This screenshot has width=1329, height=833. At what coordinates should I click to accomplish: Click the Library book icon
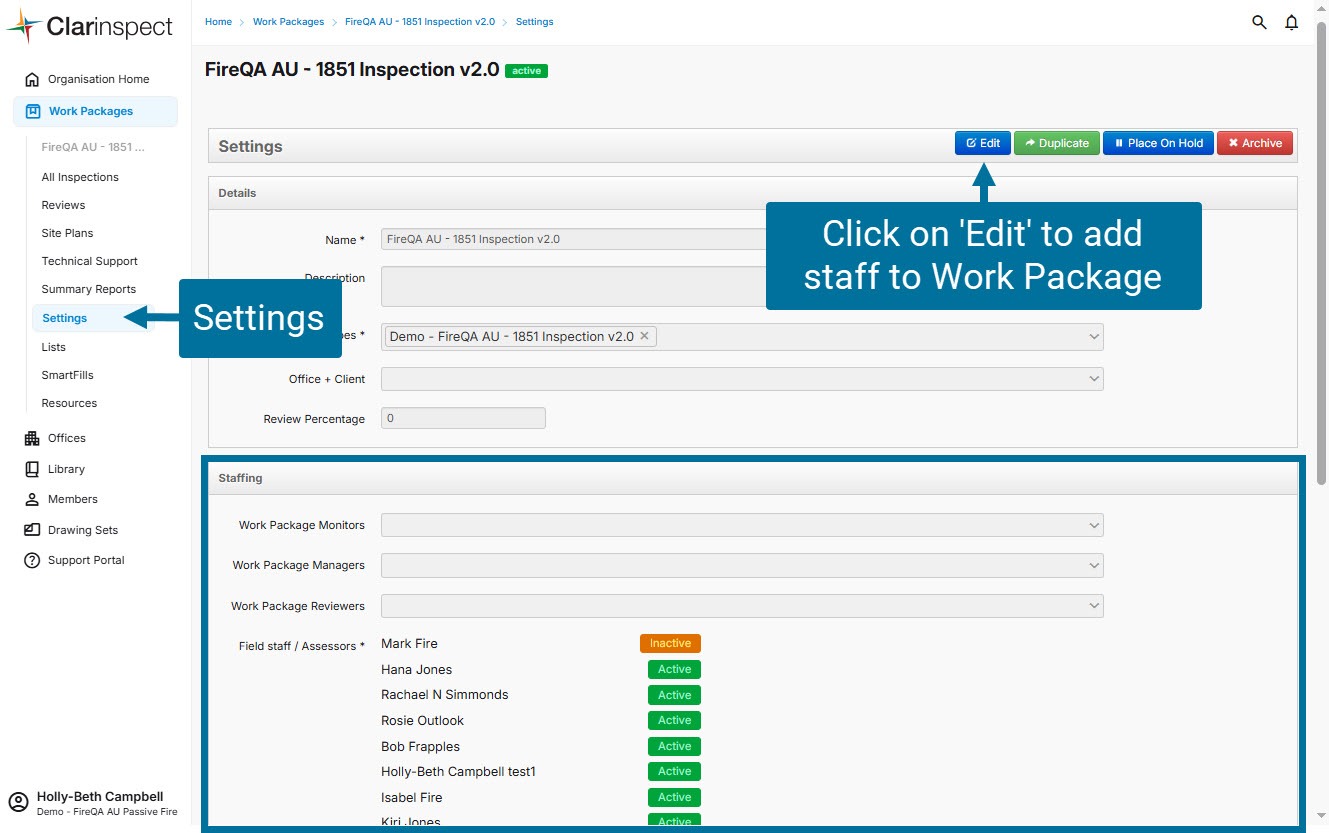[32, 469]
